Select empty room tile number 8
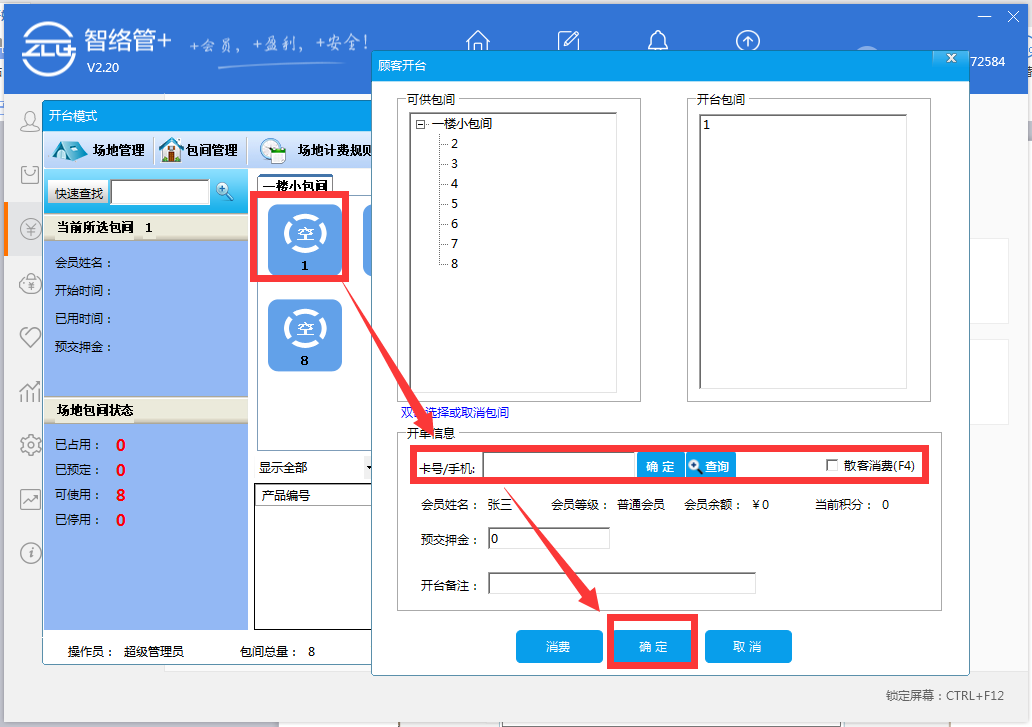This screenshot has height=727, width=1032. point(305,335)
